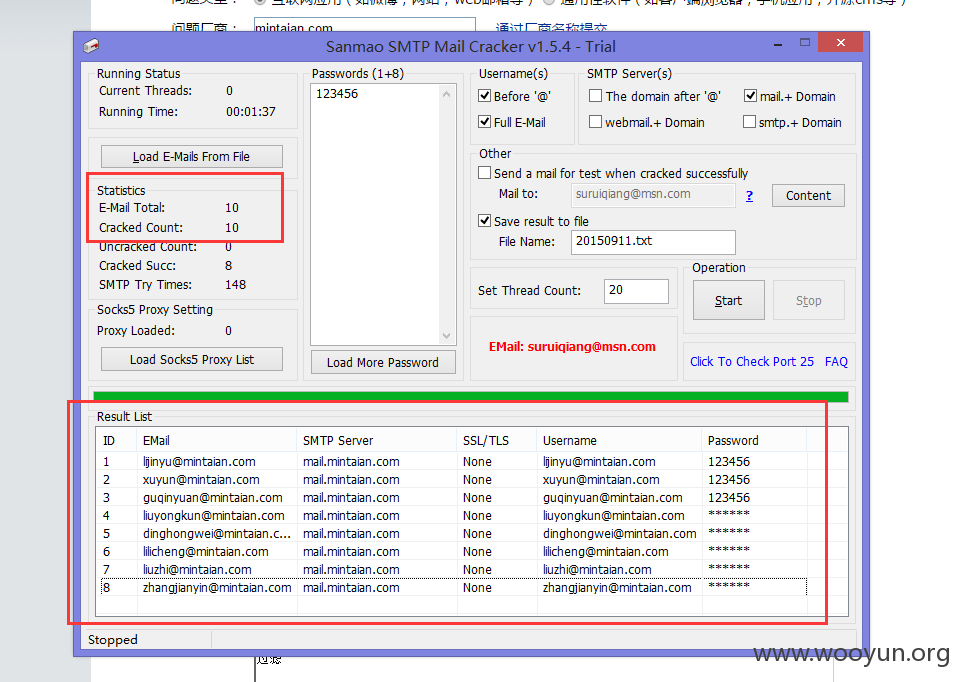Toggle the Full E-Mail checkbox
Screen dimensions: 959x682
(484, 122)
